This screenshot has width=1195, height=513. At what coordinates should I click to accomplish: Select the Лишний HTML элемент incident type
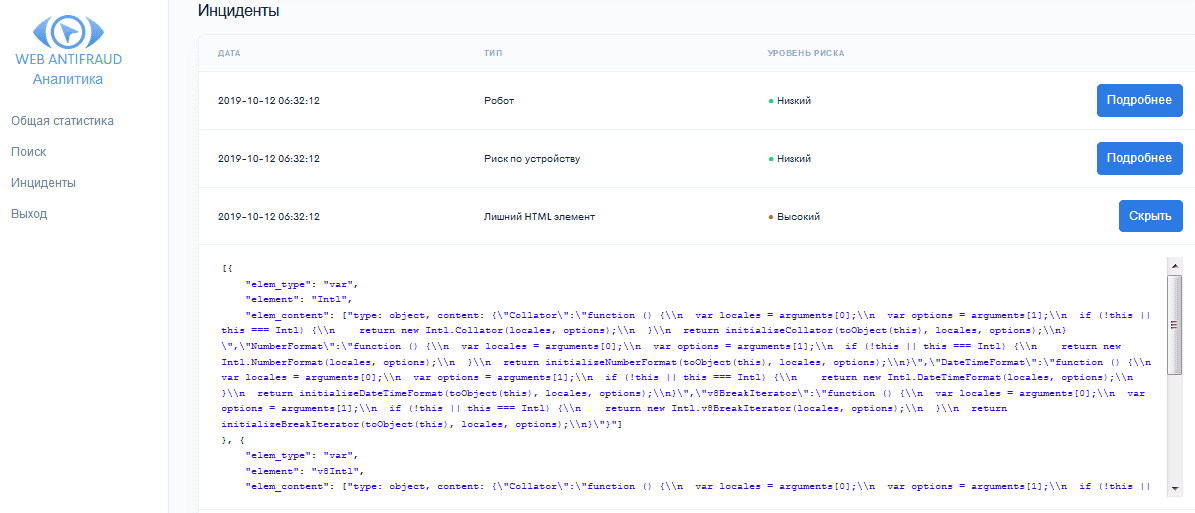540,217
